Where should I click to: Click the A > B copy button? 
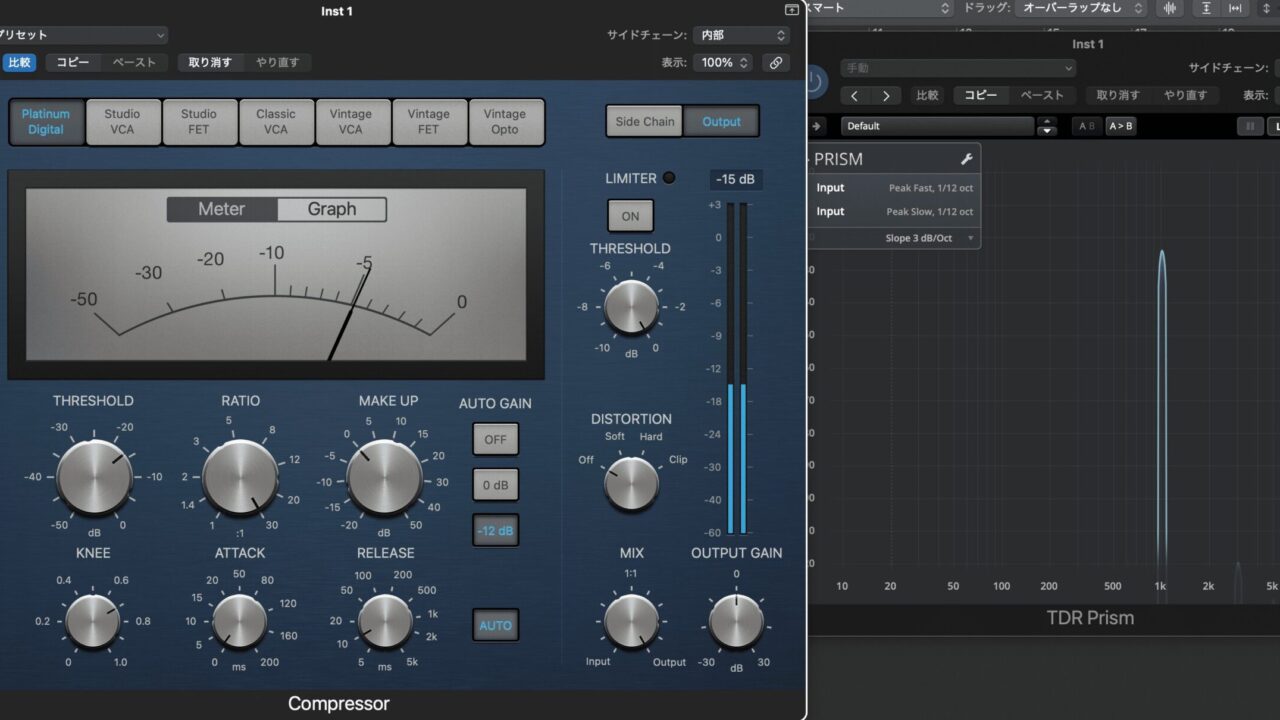(x=1120, y=126)
